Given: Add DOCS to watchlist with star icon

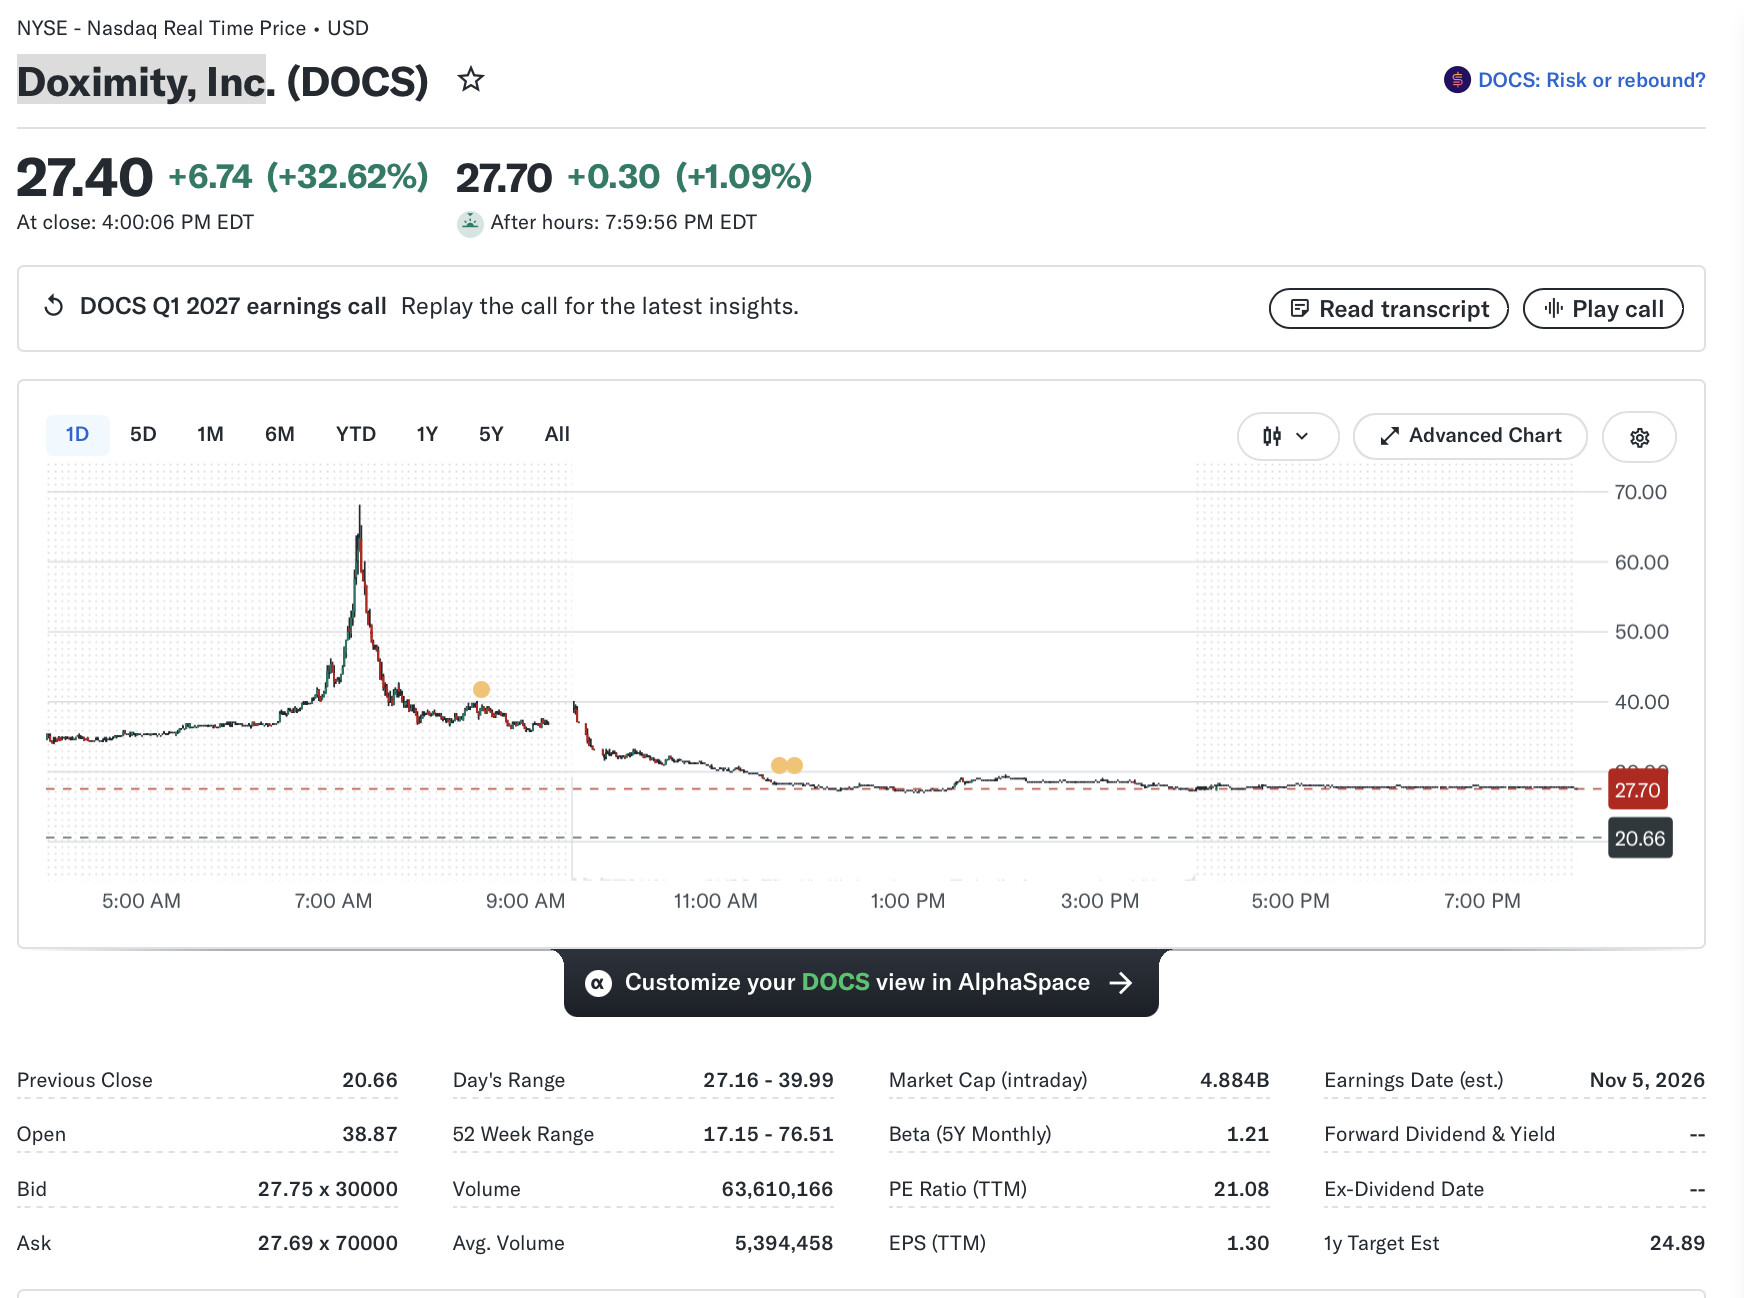Looking at the screenshot, I should click(471, 79).
